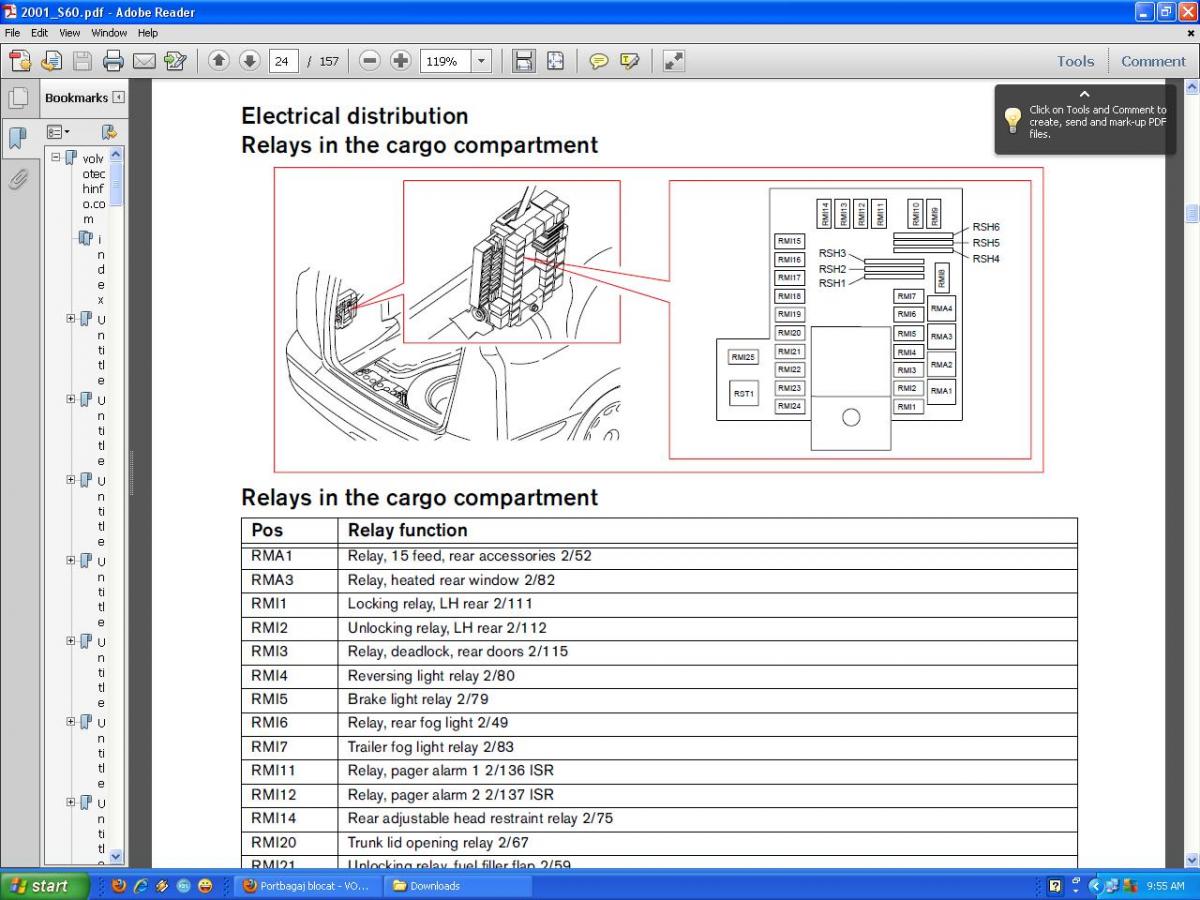Viewport: 1200px width, 900px height.
Task: Click the Print file icon
Action: coord(113,61)
